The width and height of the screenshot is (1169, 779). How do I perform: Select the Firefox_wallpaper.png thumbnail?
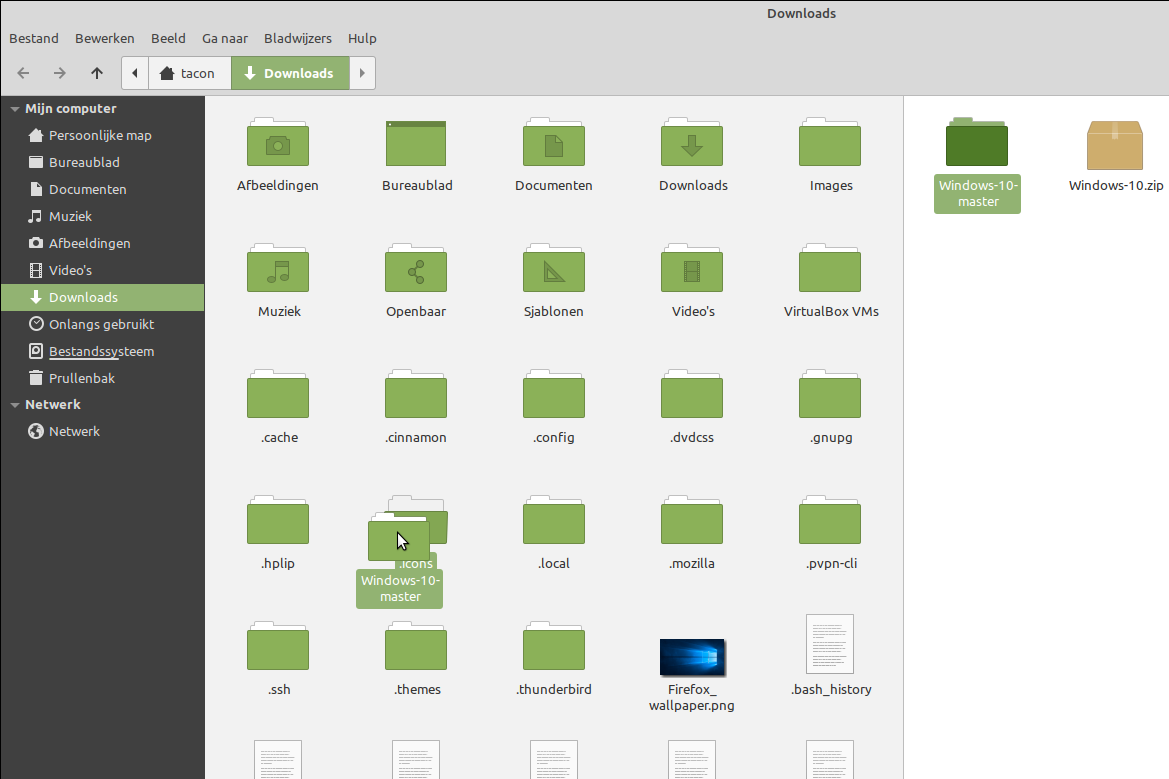click(x=692, y=656)
